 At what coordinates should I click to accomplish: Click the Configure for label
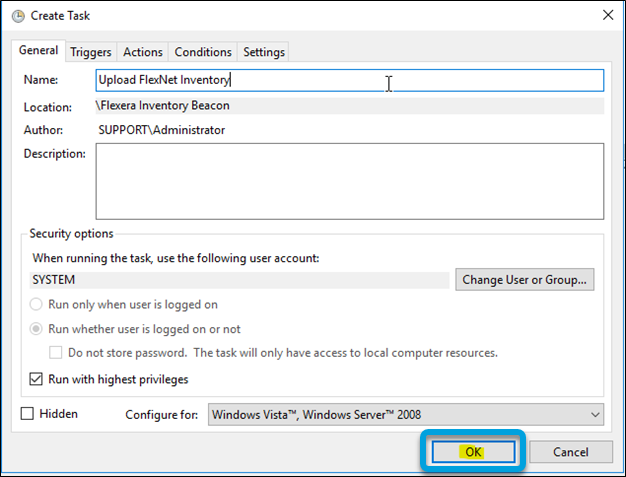[162, 415]
